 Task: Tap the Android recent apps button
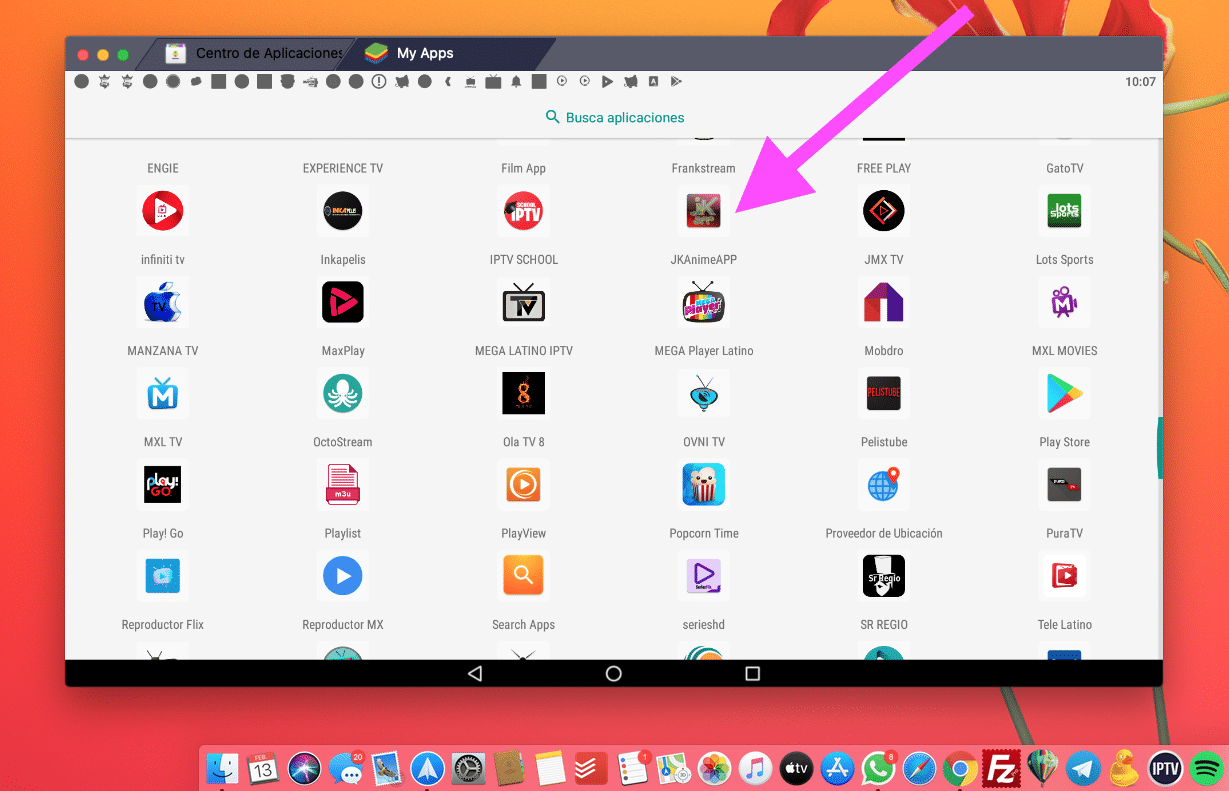pyautogui.click(x=753, y=674)
